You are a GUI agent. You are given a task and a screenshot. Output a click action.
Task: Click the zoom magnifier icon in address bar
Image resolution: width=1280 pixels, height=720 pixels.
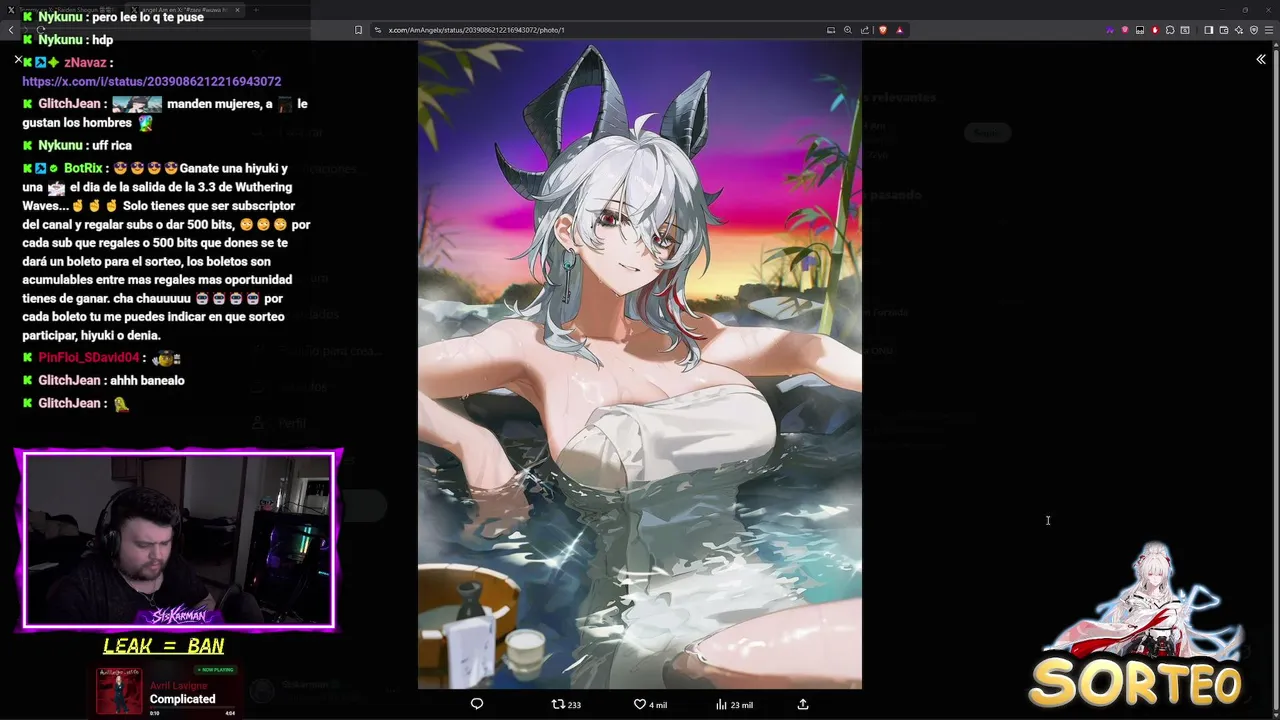point(848,30)
